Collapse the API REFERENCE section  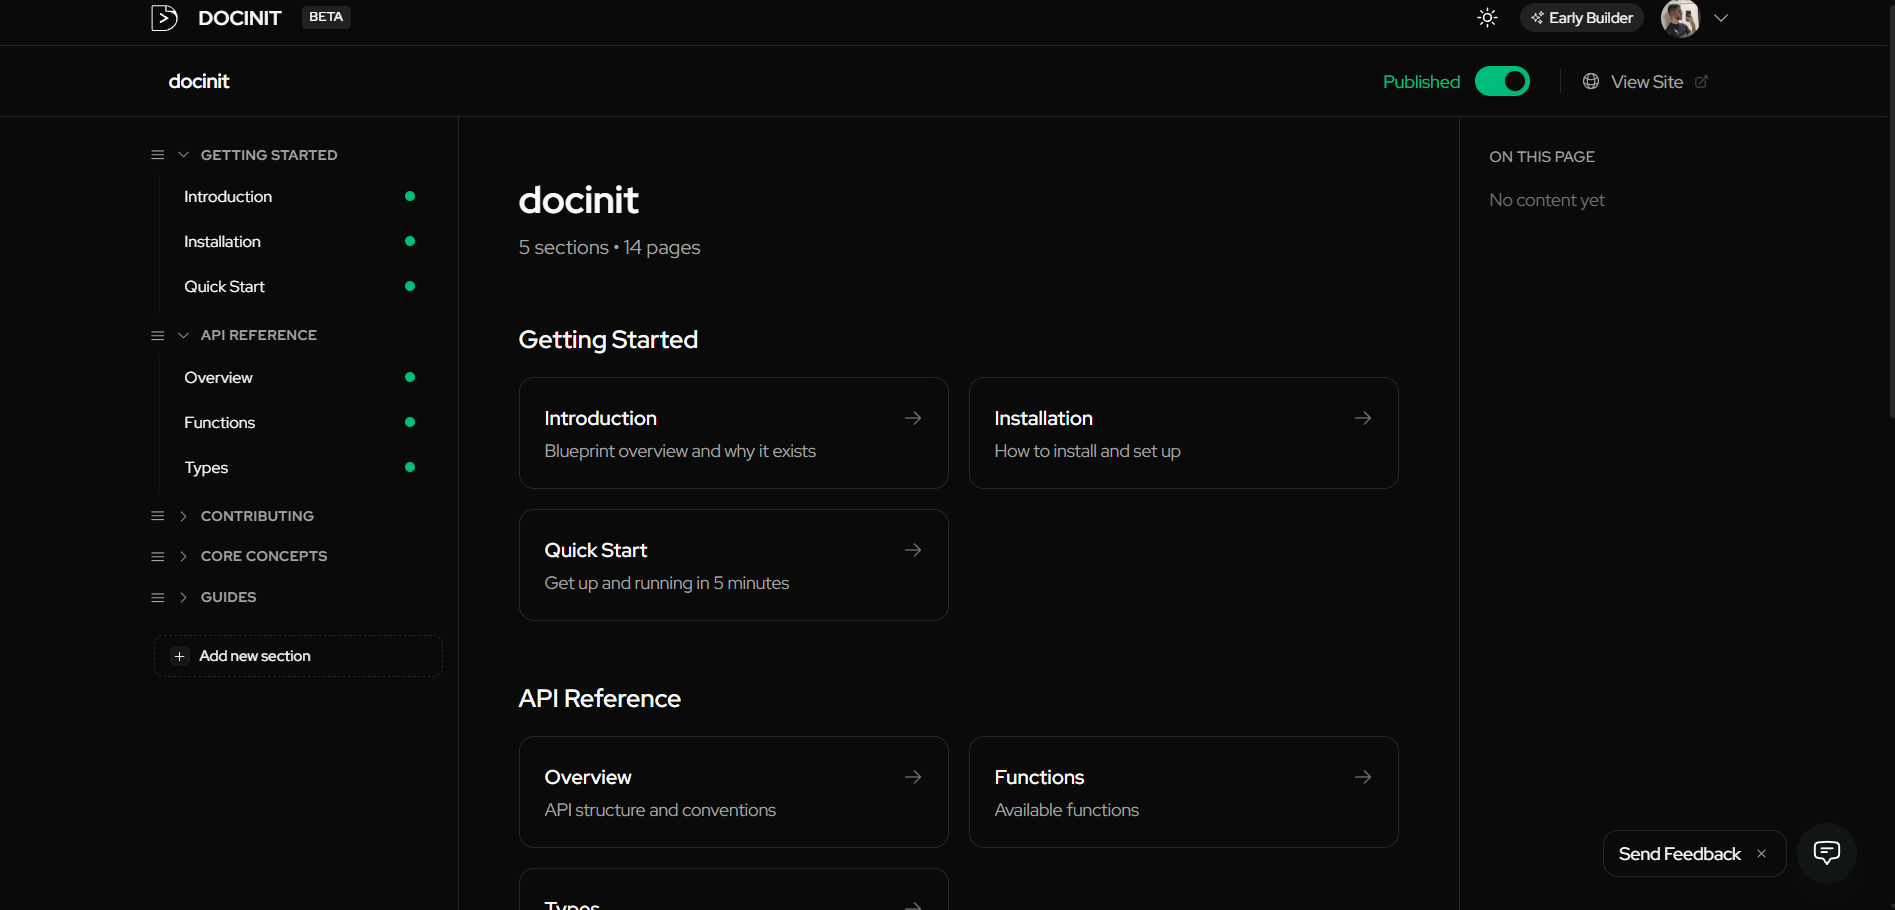tap(182, 335)
